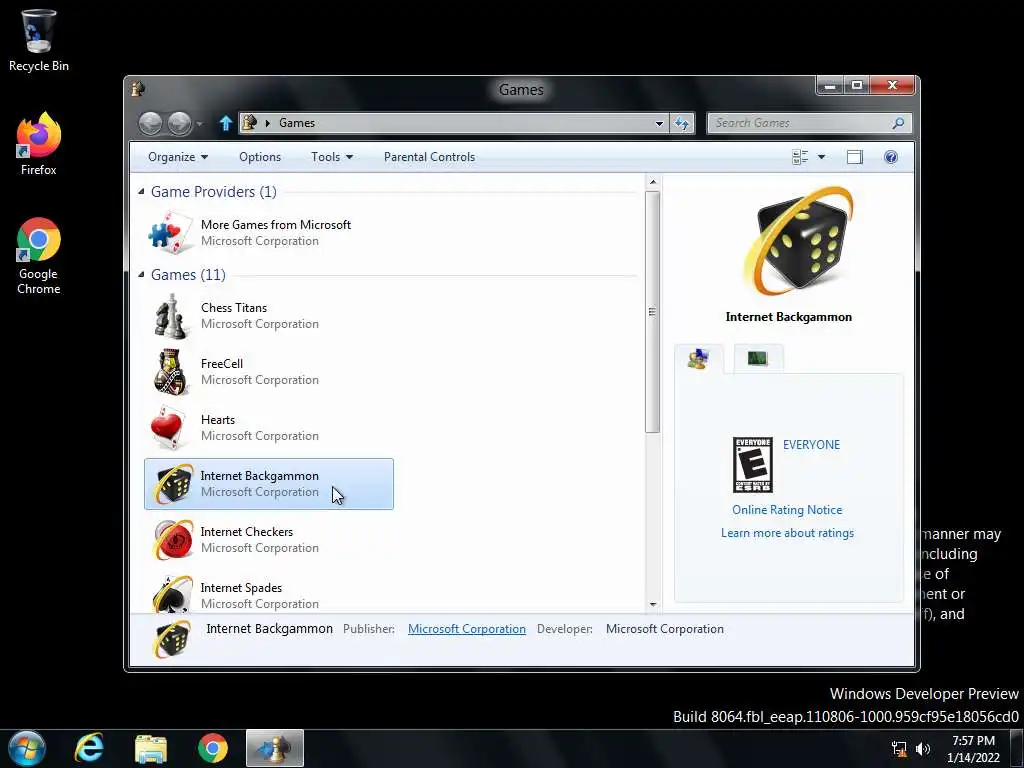Click the change your view icon
This screenshot has height=768, width=1024.
pyautogui.click(x=799, y=157)
